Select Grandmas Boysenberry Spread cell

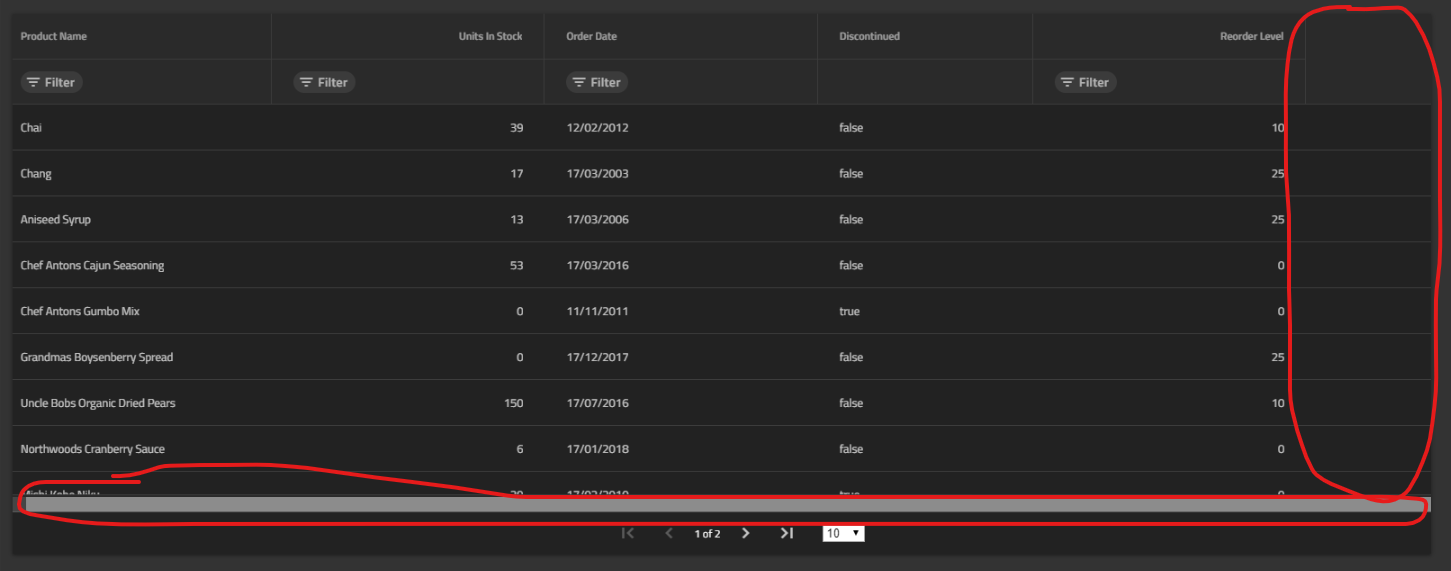pos(142,358)
